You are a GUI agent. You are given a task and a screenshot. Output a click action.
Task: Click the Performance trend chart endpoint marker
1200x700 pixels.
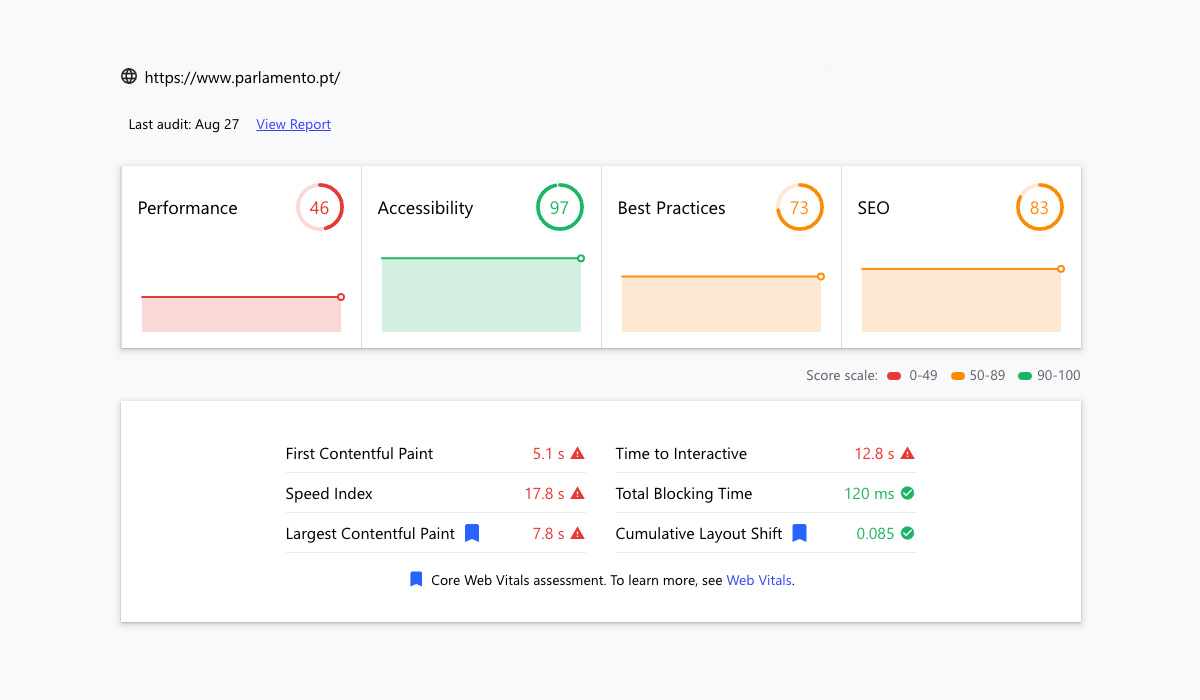pyautogui.click(x=341, y=297)
